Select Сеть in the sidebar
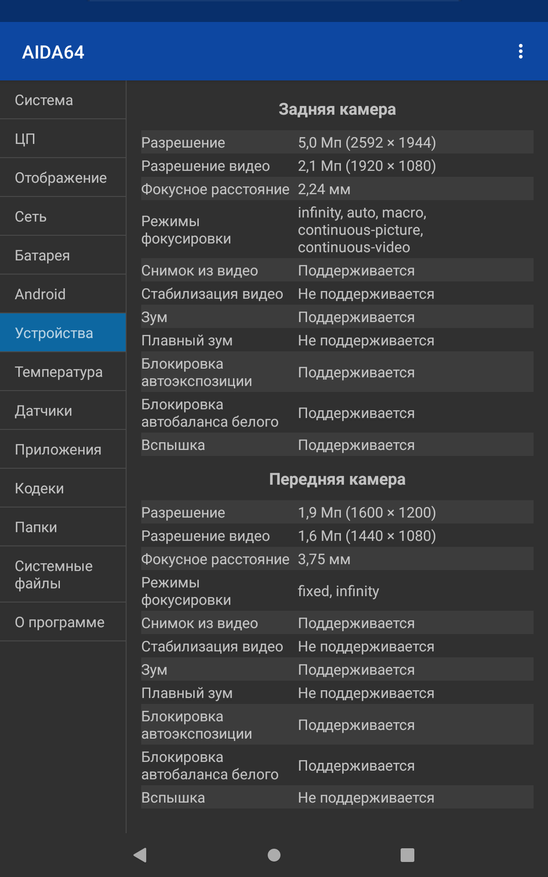 [x=63, y=216]
